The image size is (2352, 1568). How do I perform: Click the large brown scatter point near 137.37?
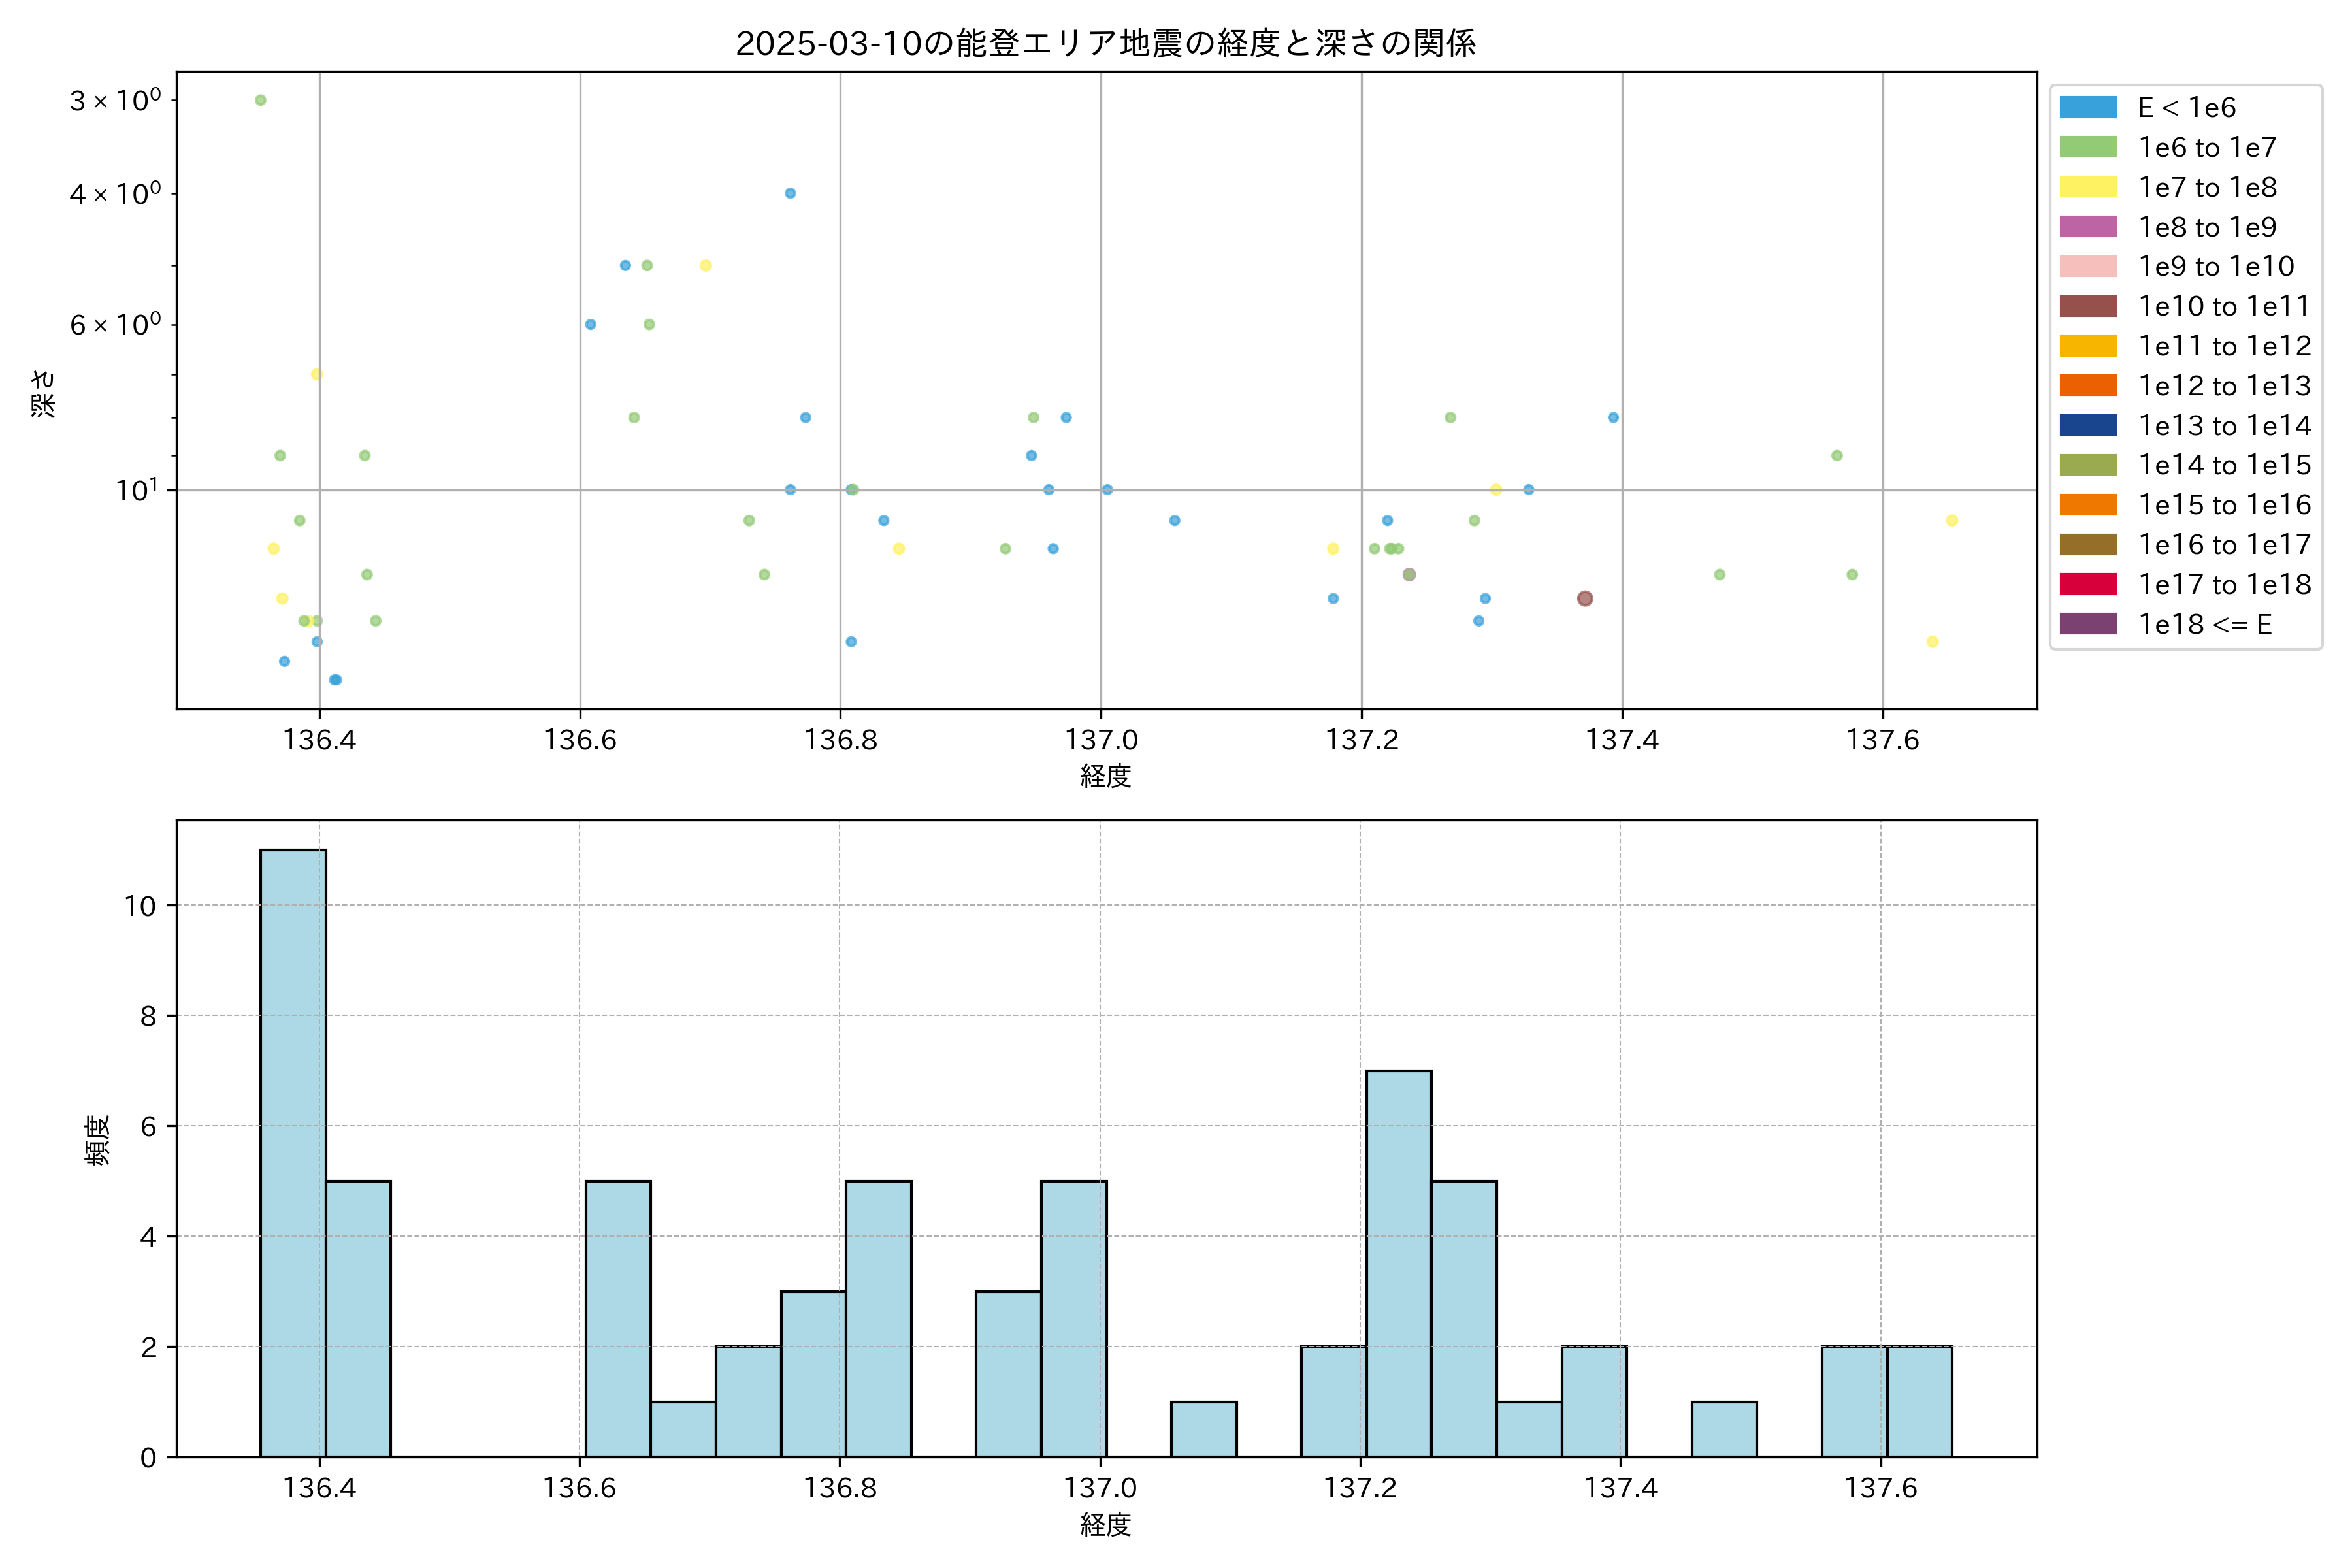(x=1585, y=598)
